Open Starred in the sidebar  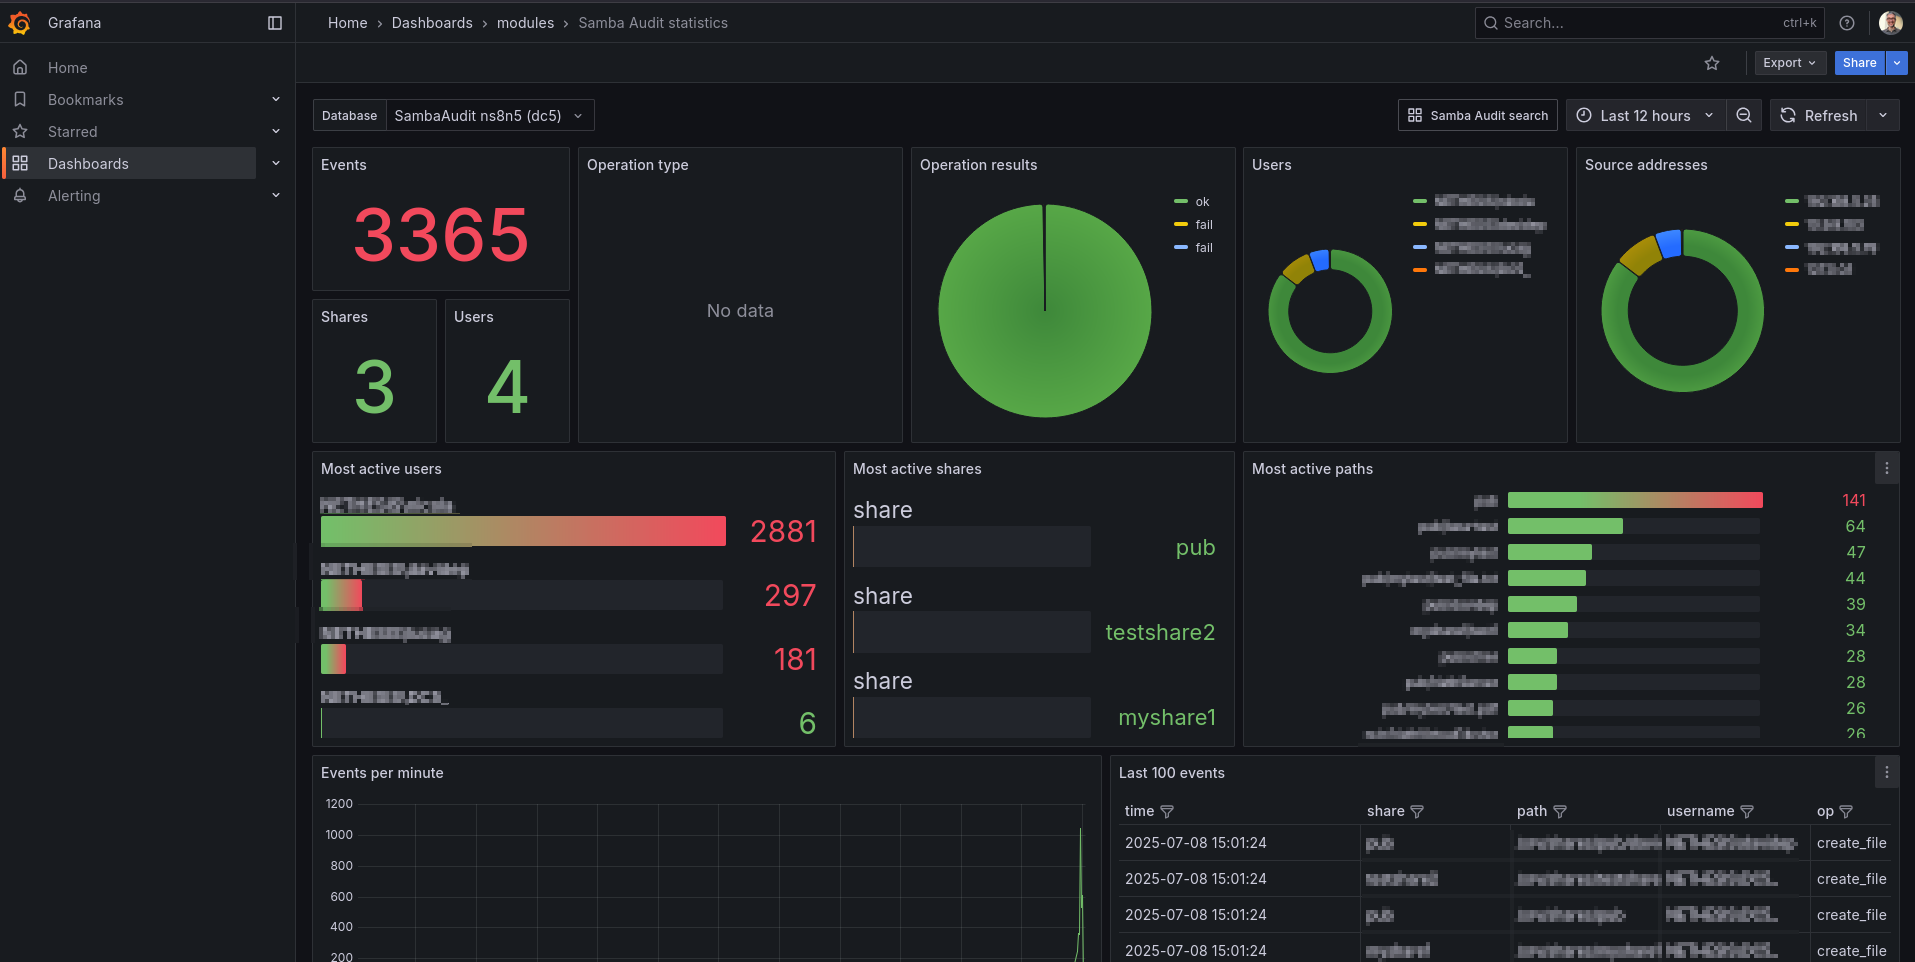tap(73, 132)
